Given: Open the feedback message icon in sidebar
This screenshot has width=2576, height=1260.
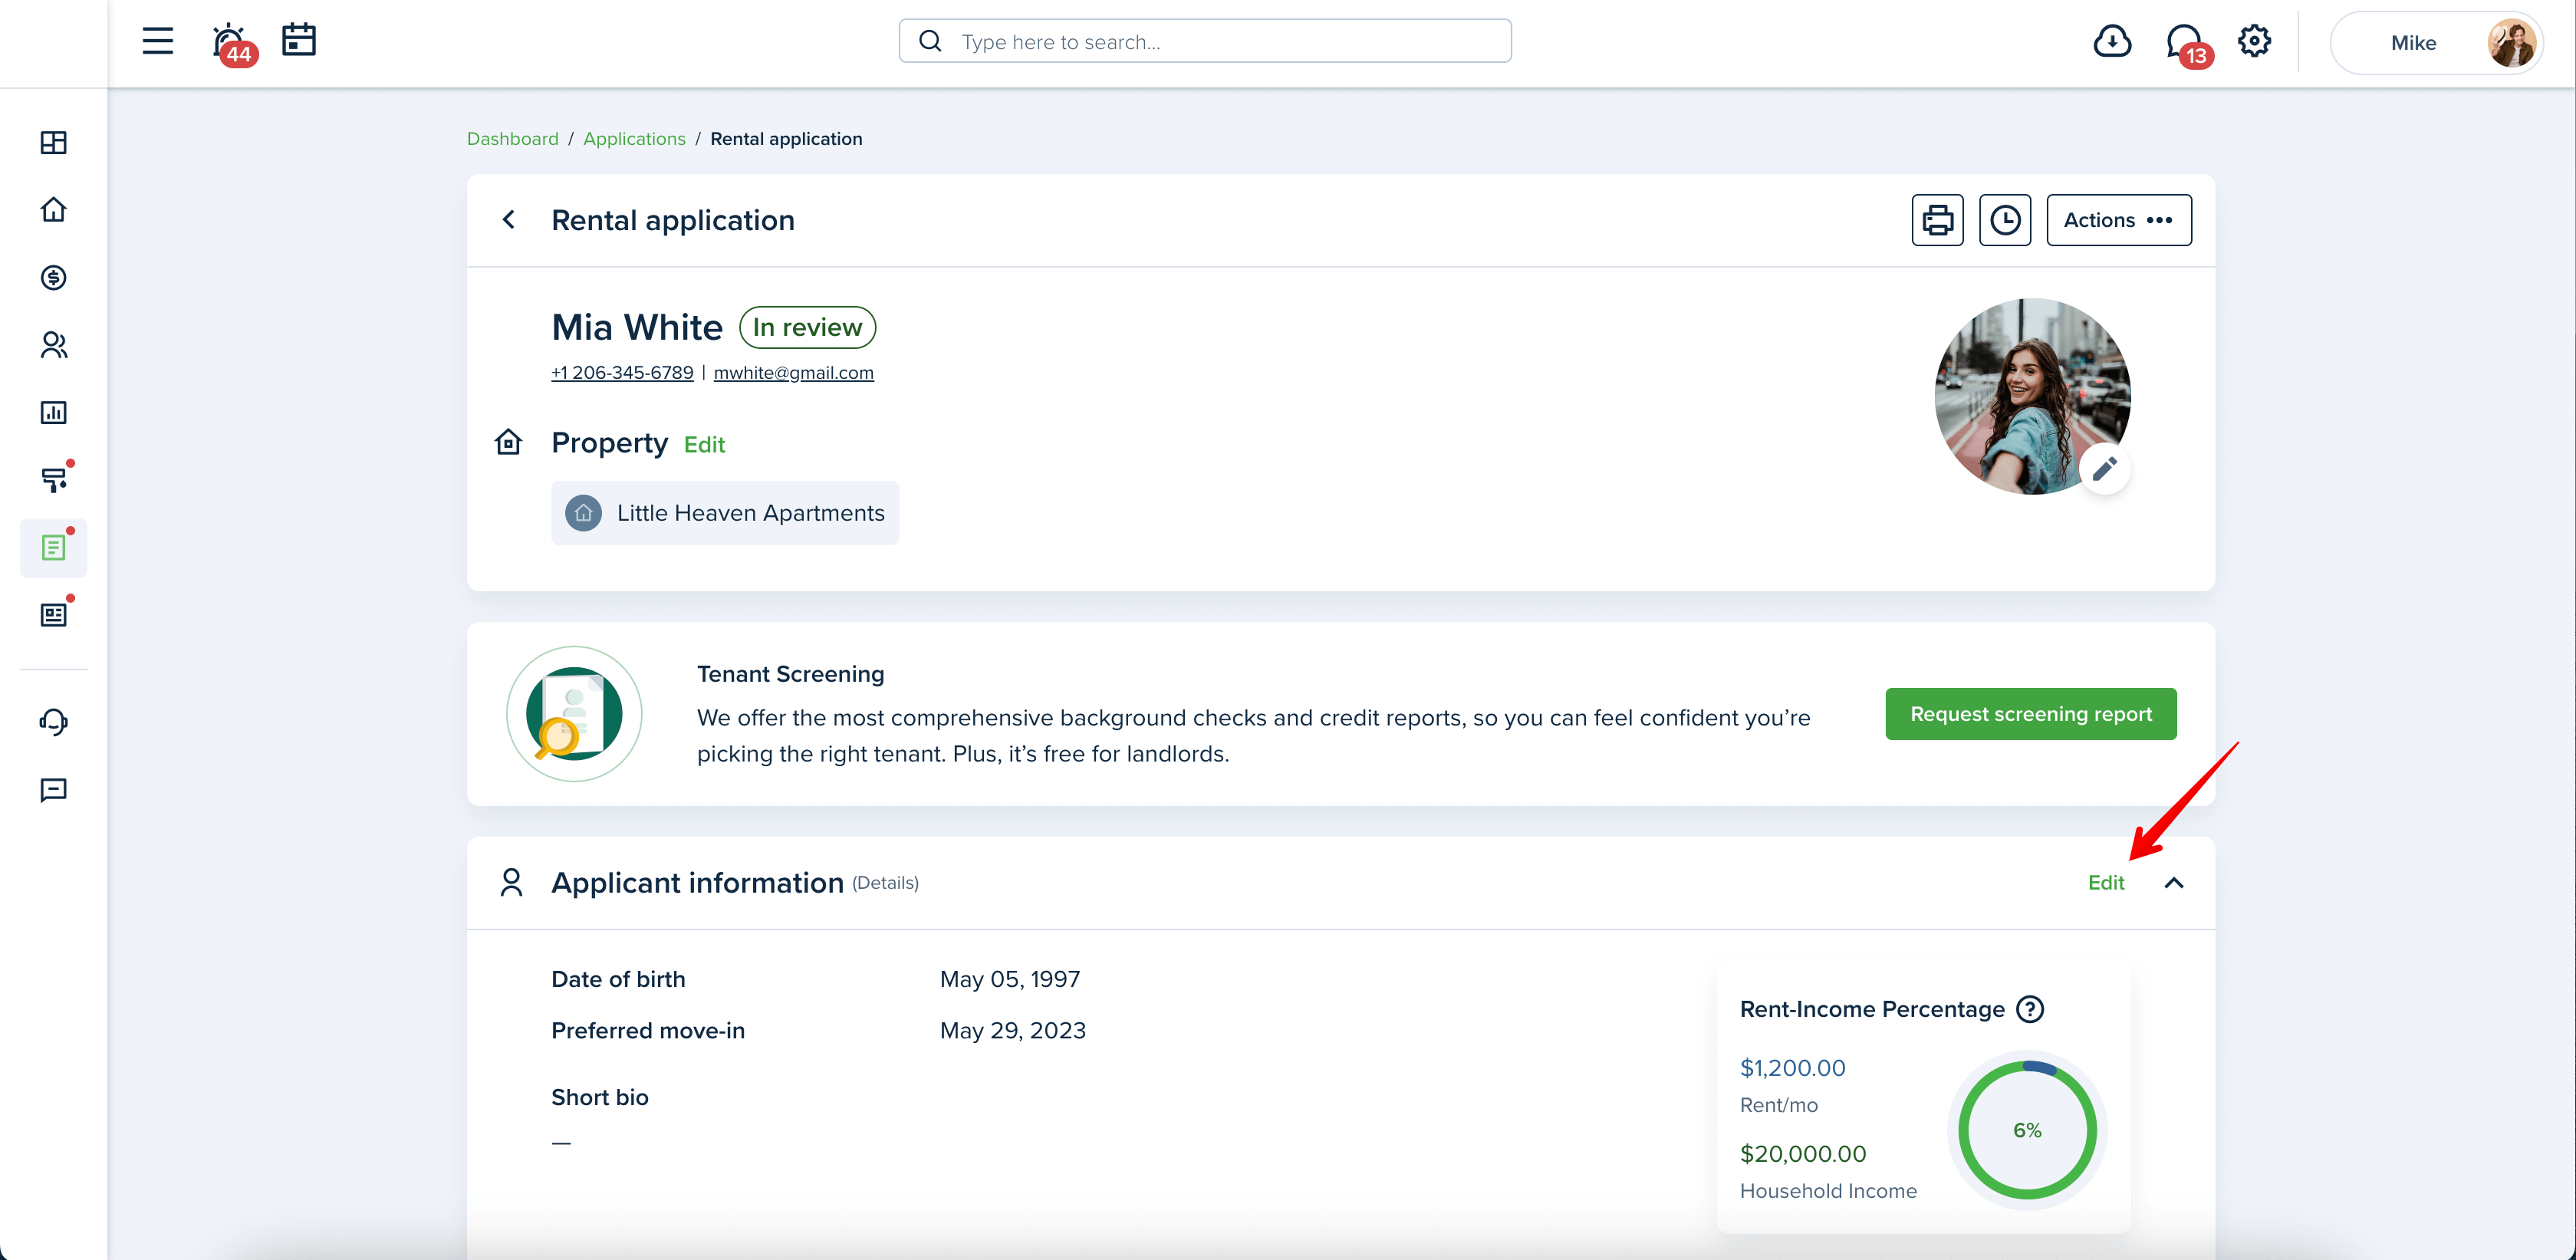Looking at the screenshot, I should 54,790.
